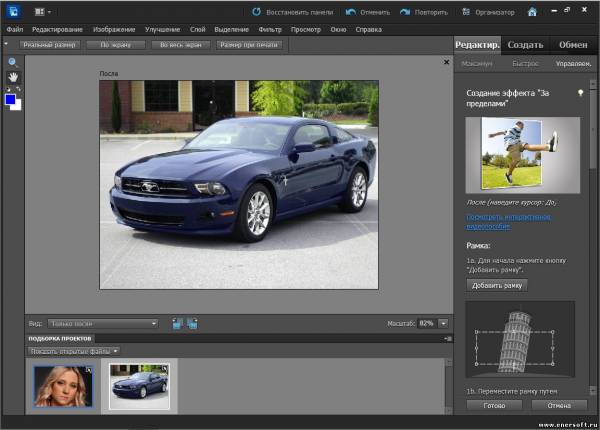Click the Отменить undo button
The image size is (600, 430).
[368, 12]
